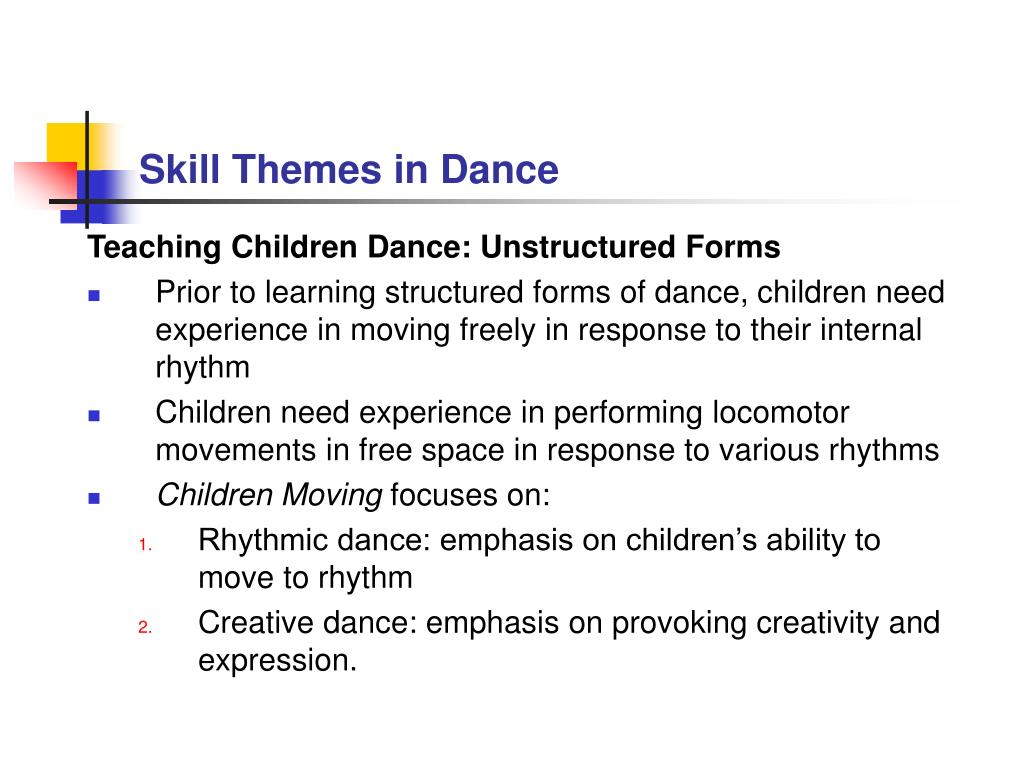
Task: Click the word 'rhythm' ending the first bullet
Action: [202, 368]
